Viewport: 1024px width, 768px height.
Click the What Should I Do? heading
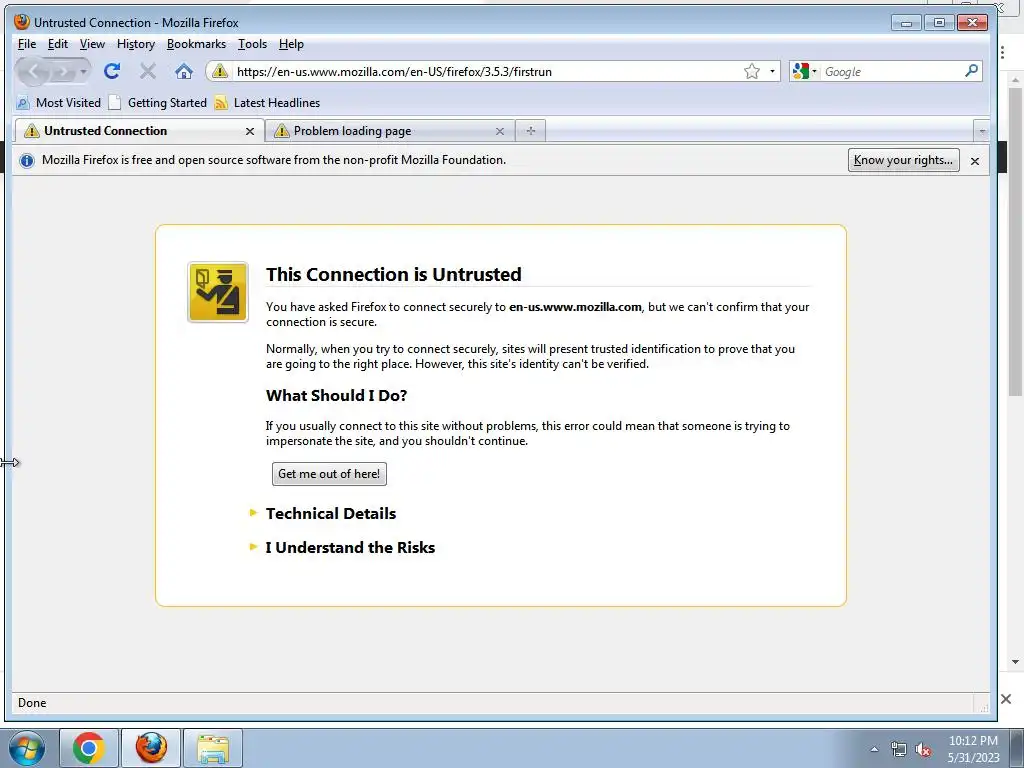(336, 396)
